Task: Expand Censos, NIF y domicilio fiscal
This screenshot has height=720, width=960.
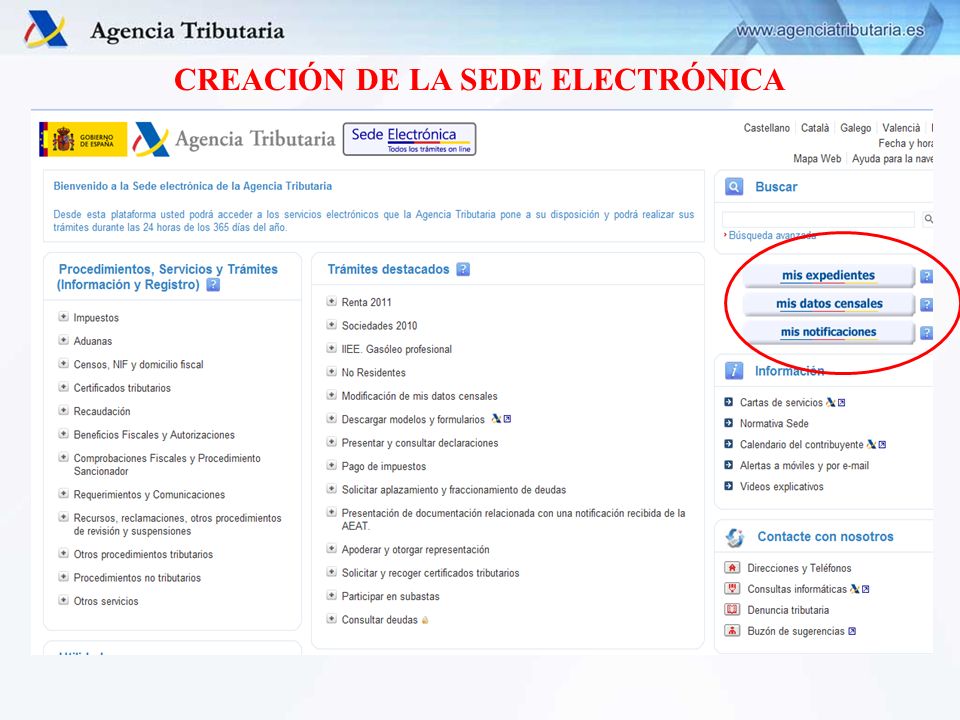Action: (63, 364)
